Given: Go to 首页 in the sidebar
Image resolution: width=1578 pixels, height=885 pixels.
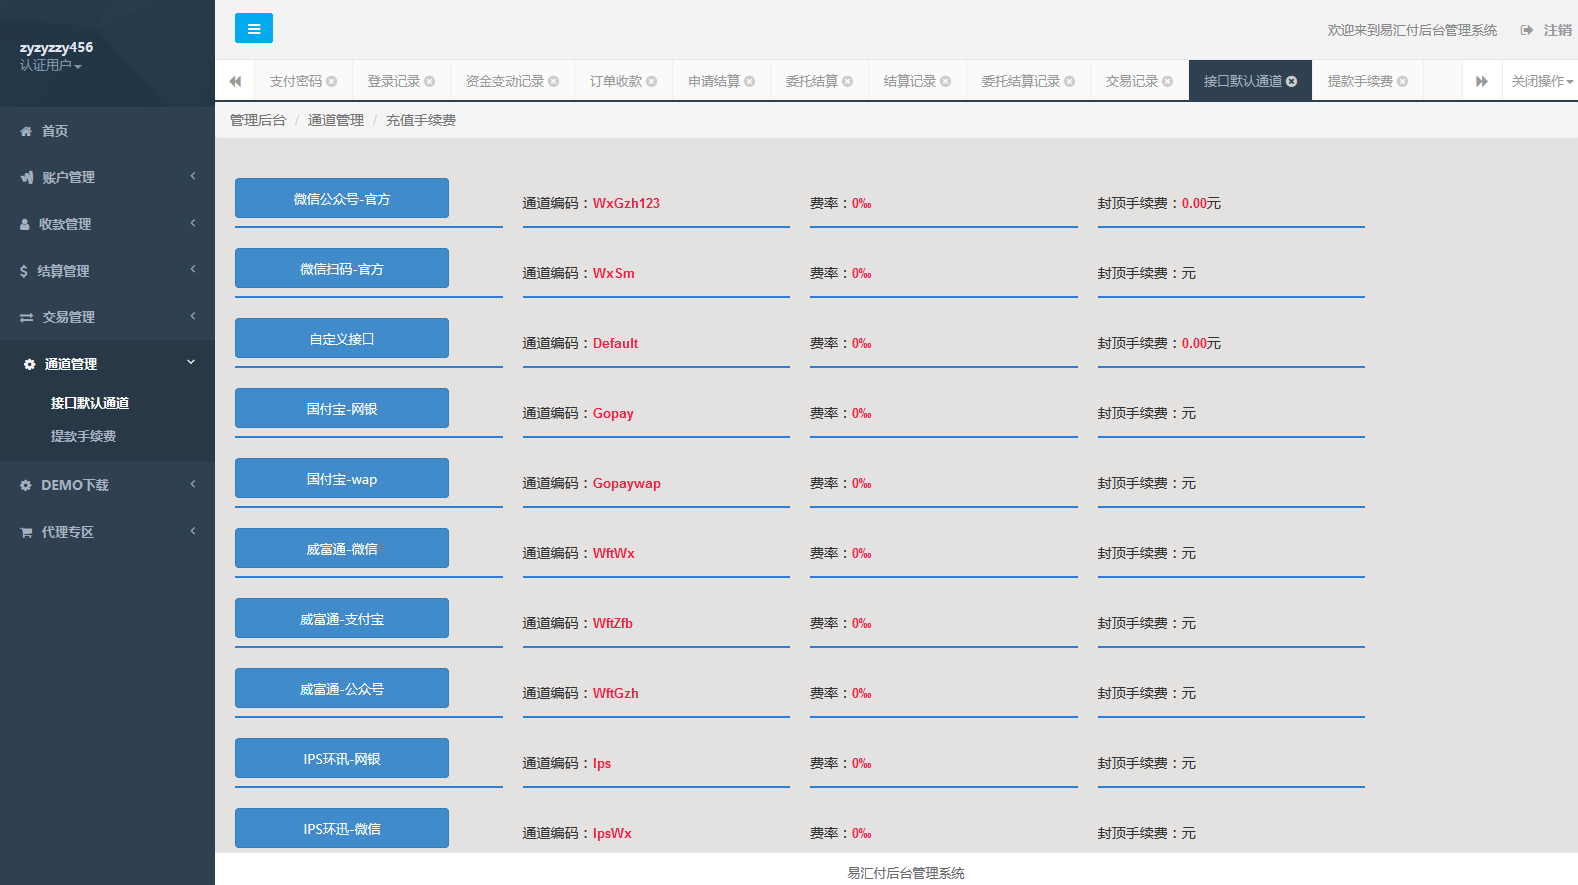Looking at the screenshot, I should (54, 131).
